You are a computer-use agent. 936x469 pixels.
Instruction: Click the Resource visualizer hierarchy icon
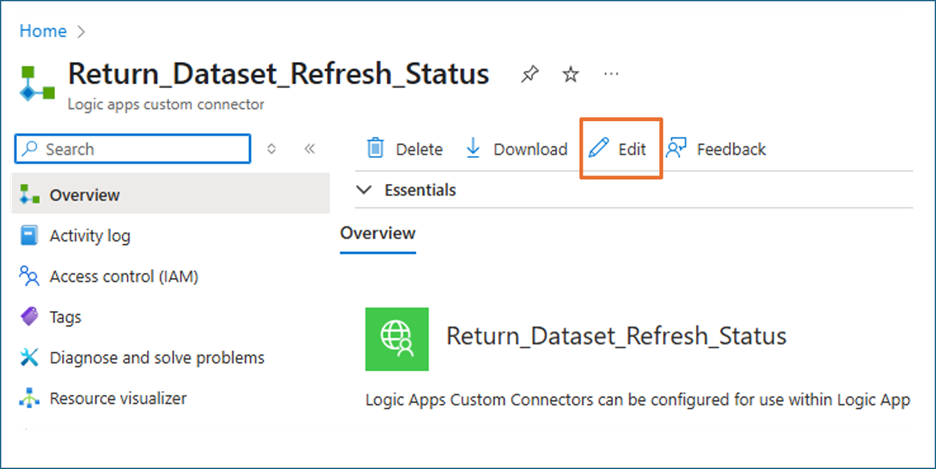(29, 398)
